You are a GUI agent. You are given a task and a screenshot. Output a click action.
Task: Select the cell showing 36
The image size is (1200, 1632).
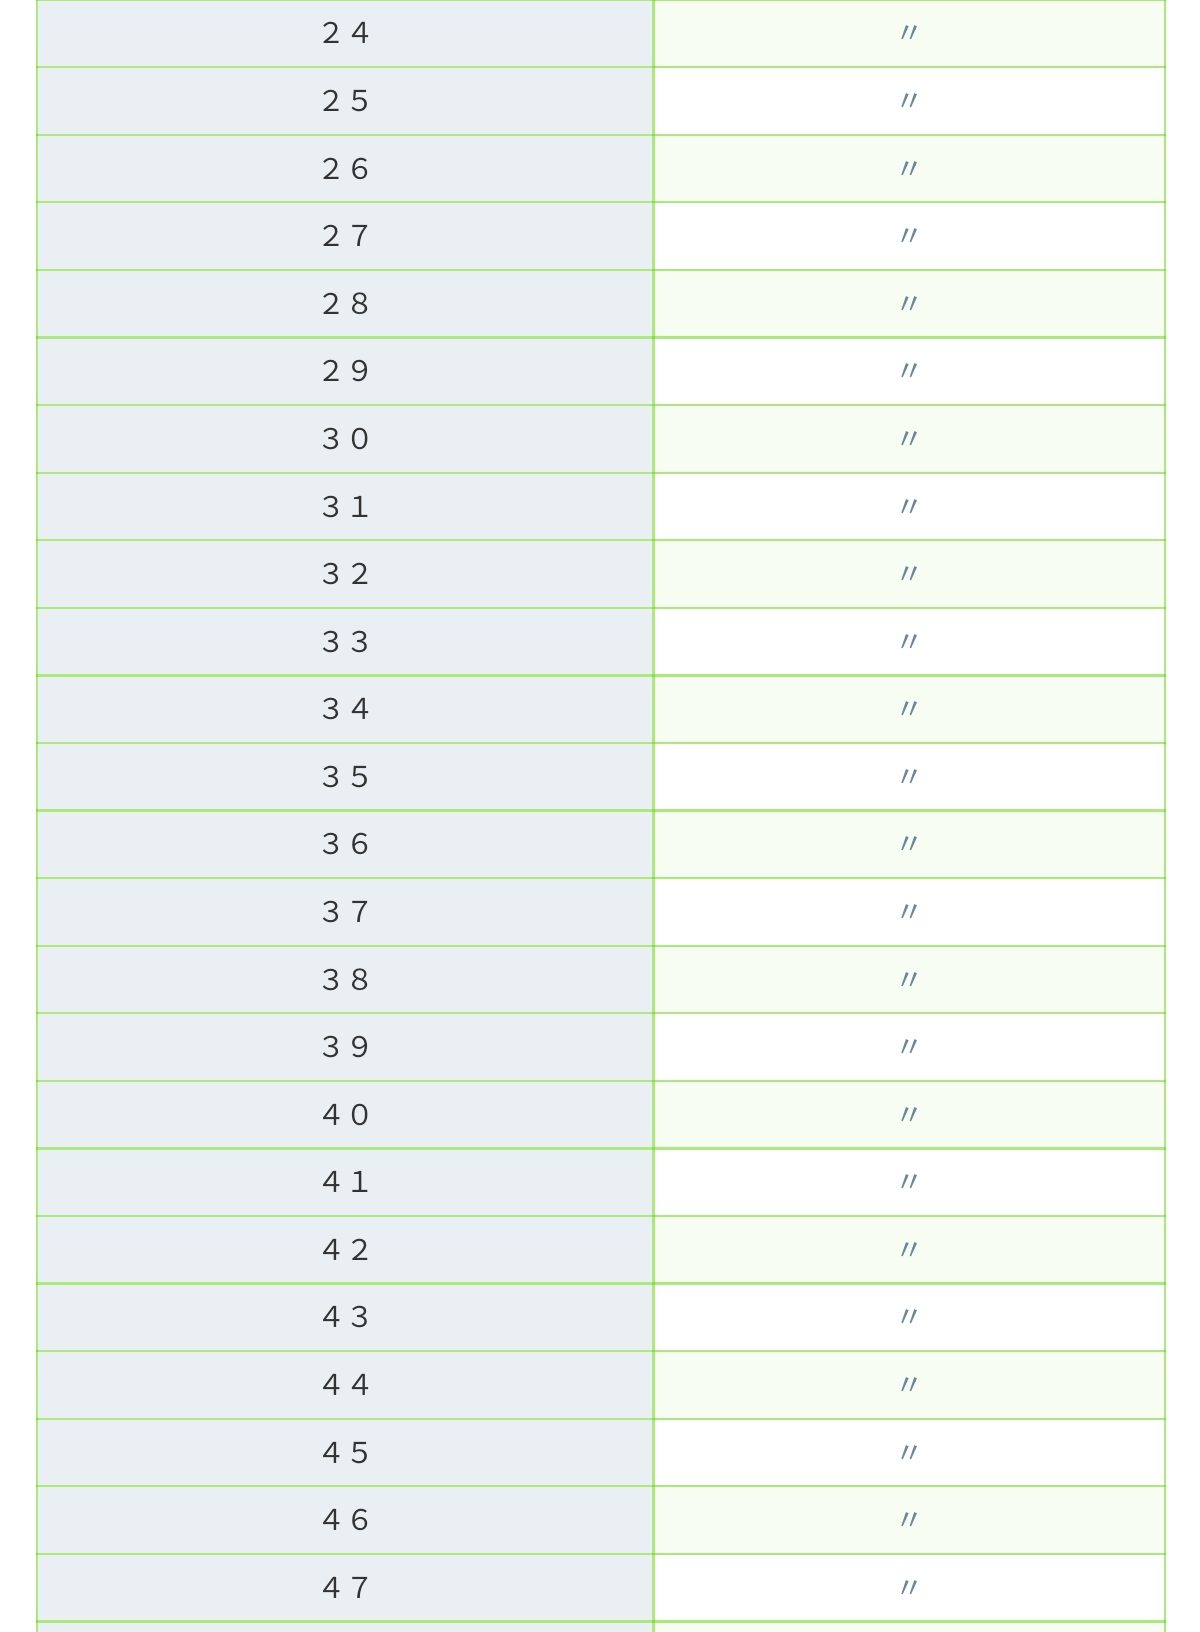click(x=345, y=845)
